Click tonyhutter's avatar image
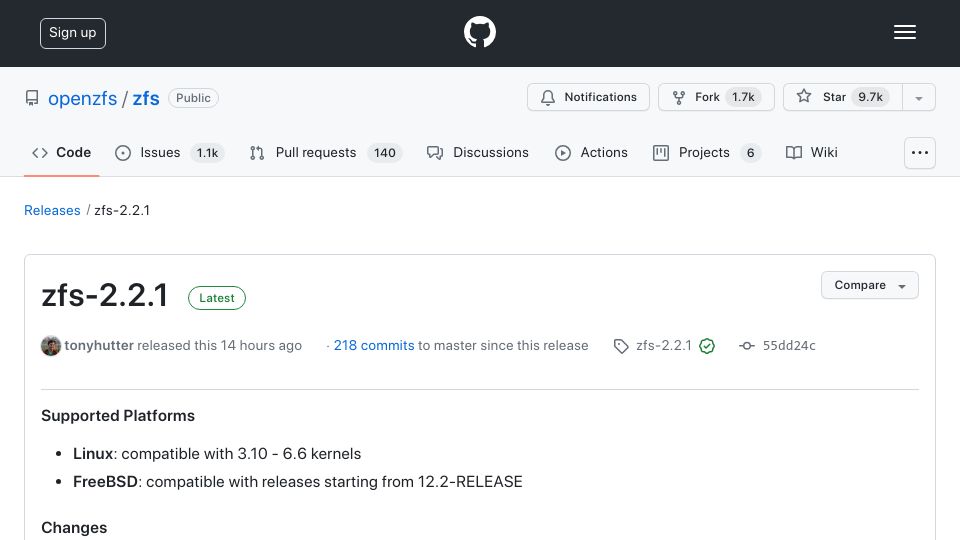This screenshot has height=540, width=960. pos(51,346)
